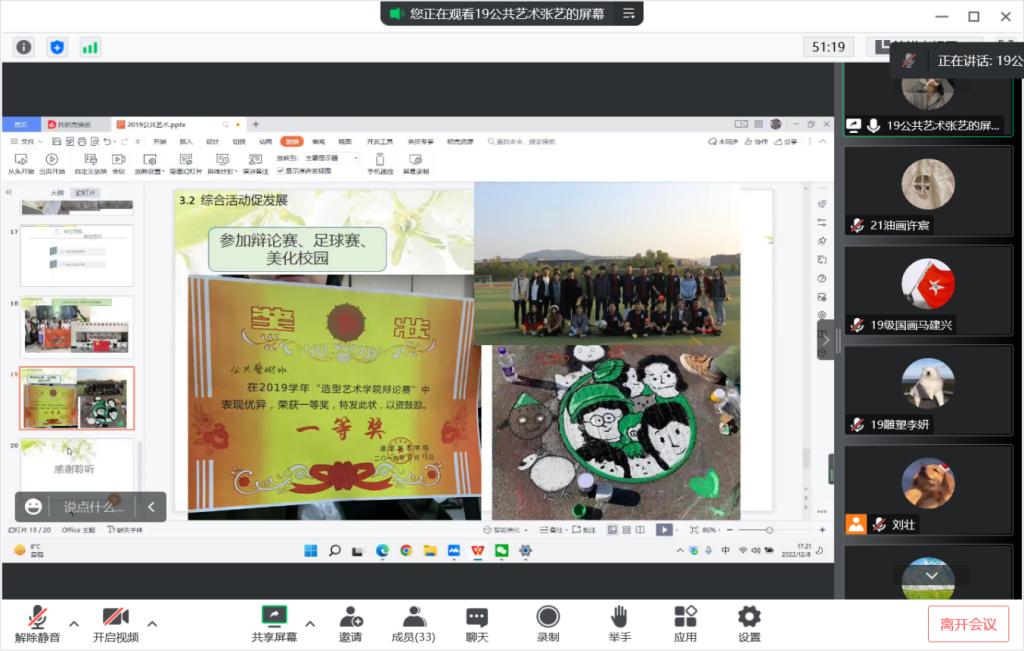Click the 说点什么 chat input
Viewport: 1024px width, 651px height.
pos(94,507)
